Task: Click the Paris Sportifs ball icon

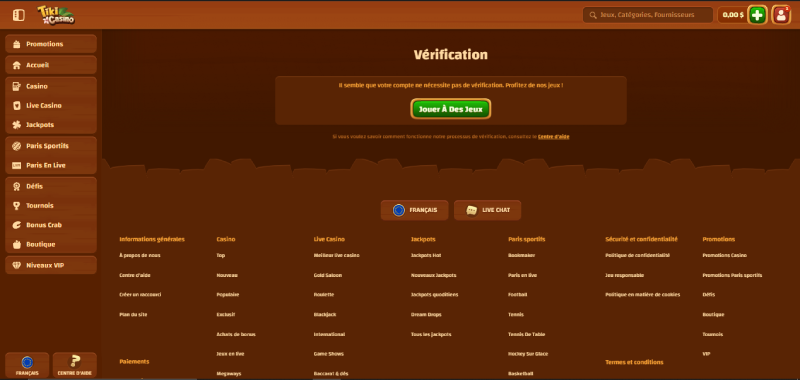Action: click(16, 146)
